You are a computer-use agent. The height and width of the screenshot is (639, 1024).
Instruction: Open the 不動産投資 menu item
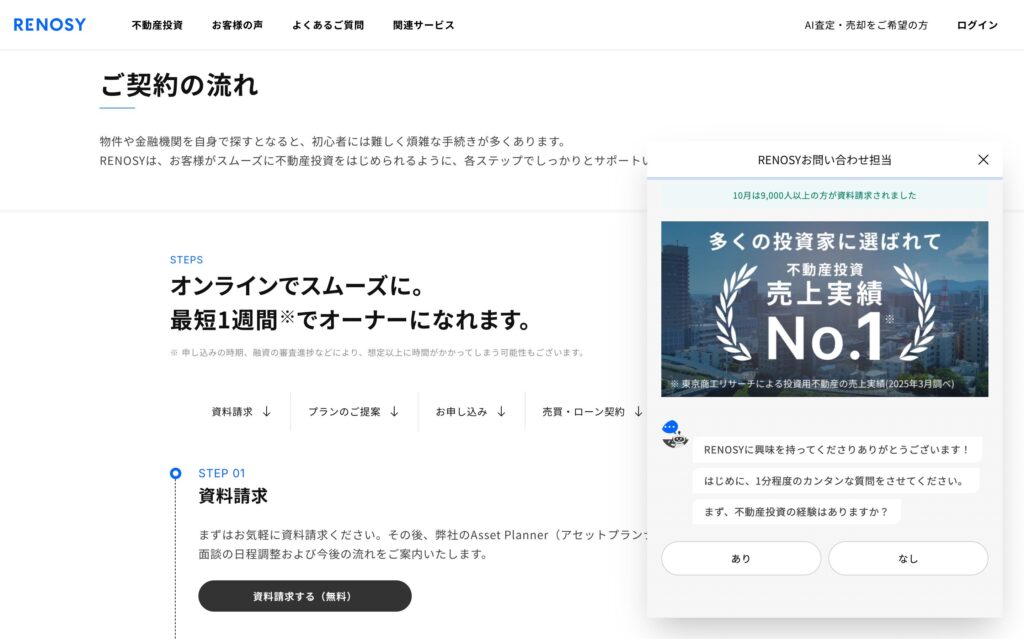[157, 25]
